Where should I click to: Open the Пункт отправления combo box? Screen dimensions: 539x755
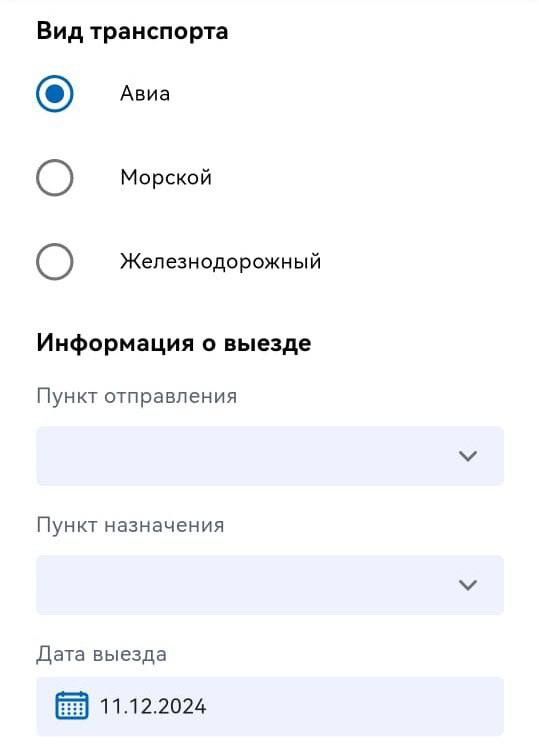click(270, 456)
